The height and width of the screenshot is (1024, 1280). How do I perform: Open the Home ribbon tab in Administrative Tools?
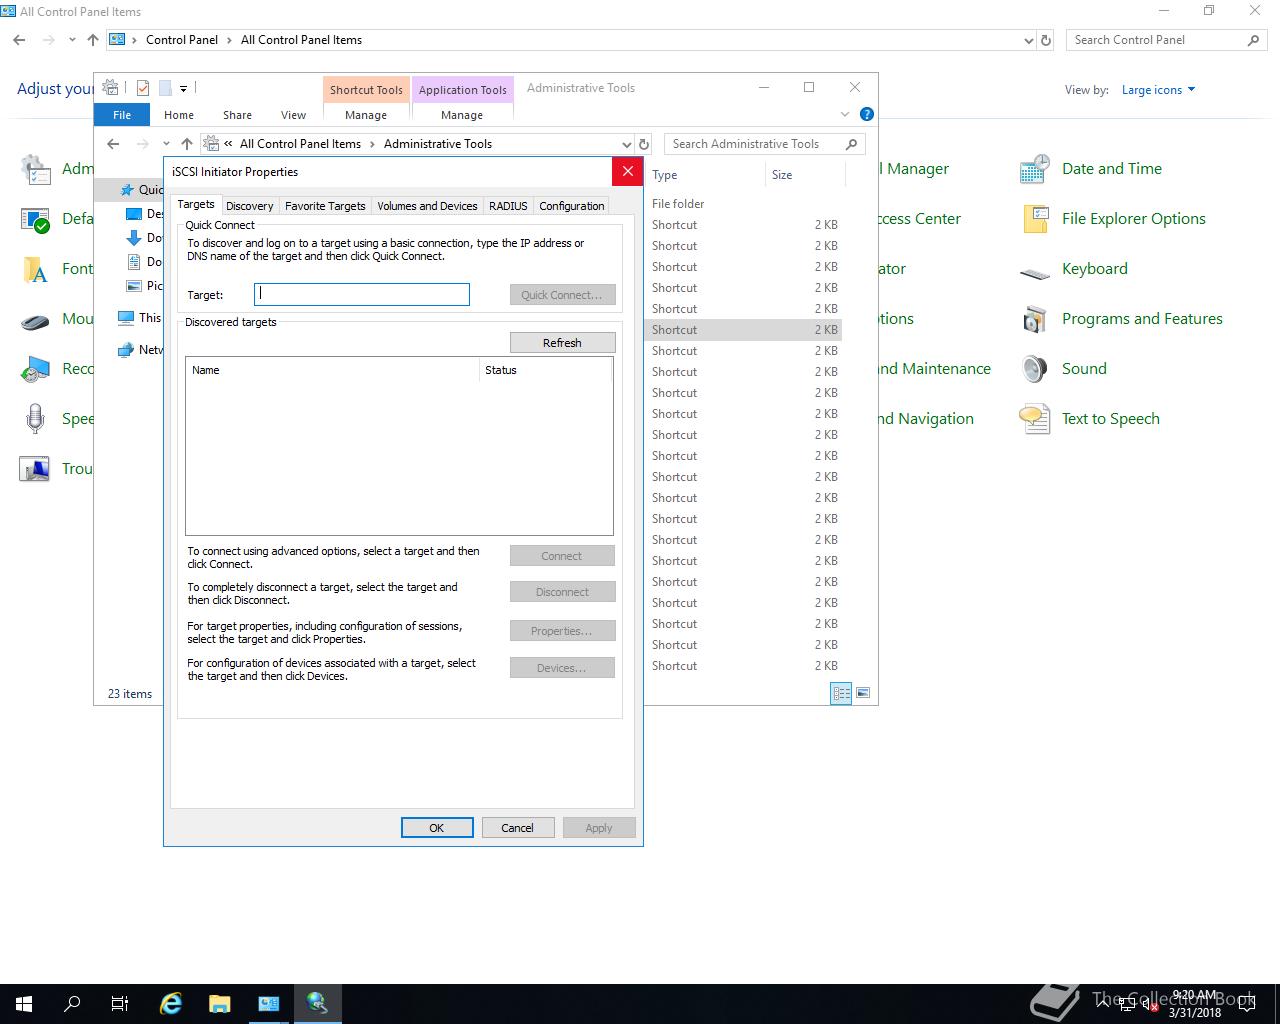179,115
